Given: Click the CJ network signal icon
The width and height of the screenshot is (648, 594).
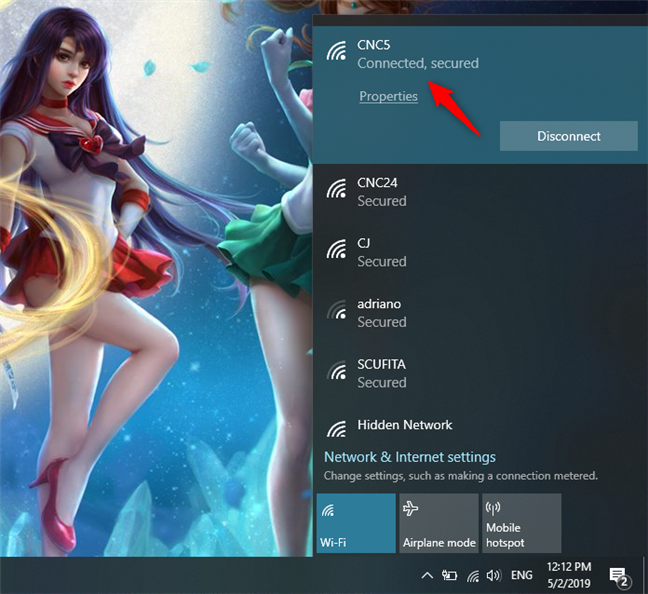Looking at the screenshot, I should [336, 249].
